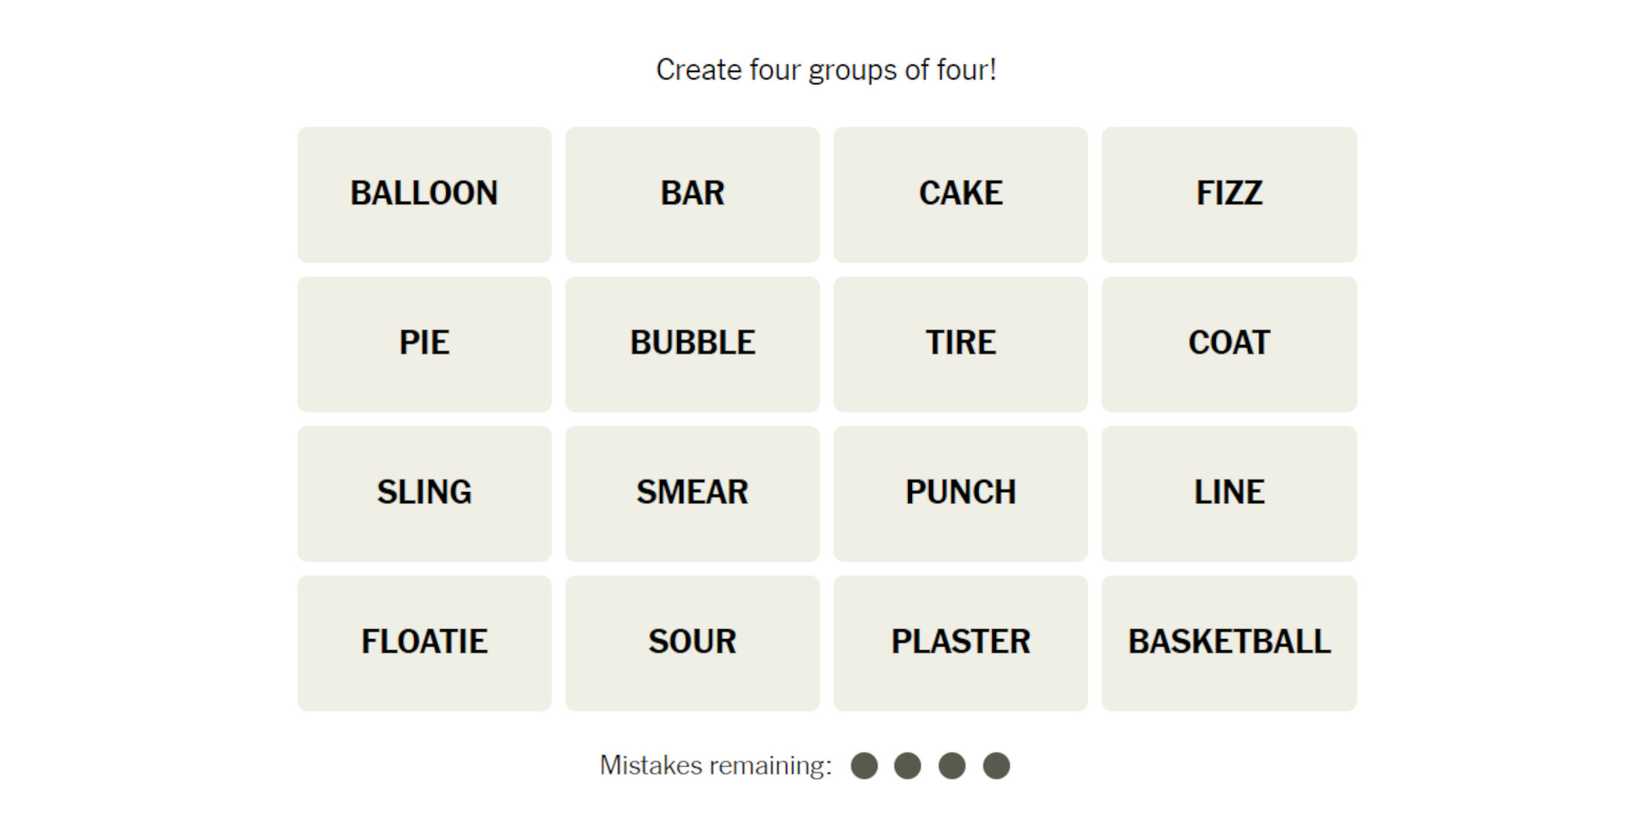Click the 'Create four groups of four!' heading
Viewport: 1650px width, 825px height.
point(826,70)
